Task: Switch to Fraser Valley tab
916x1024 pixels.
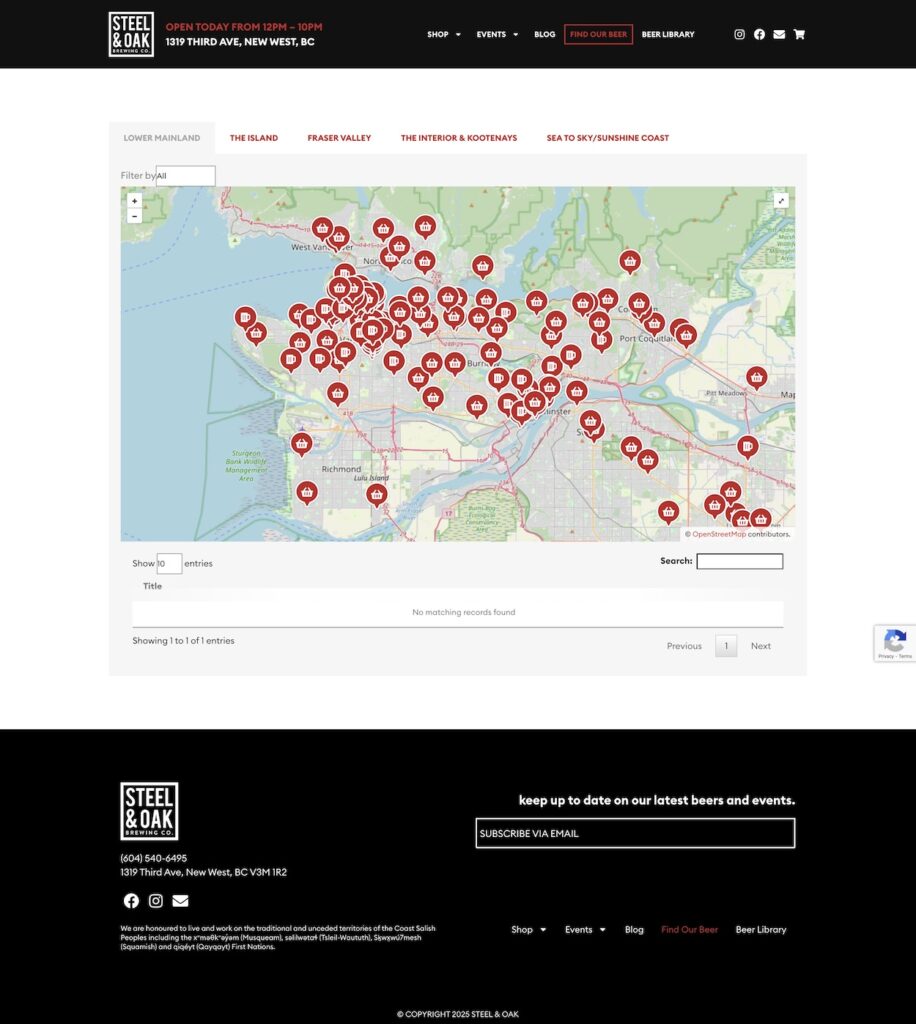Action: point(339,138)
